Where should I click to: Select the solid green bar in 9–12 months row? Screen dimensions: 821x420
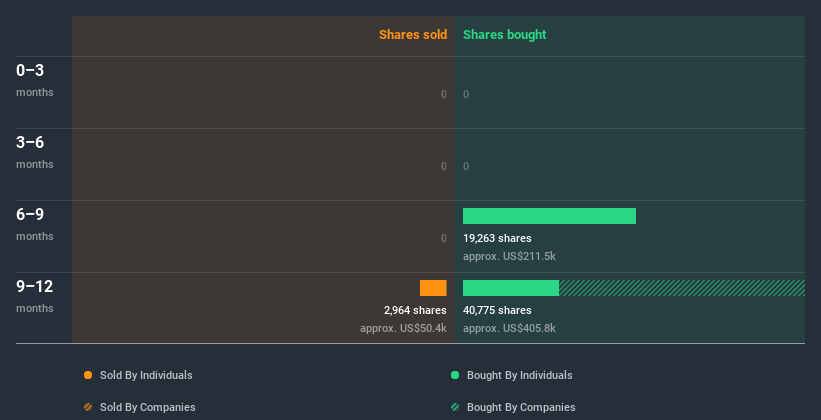pos(511,288)
